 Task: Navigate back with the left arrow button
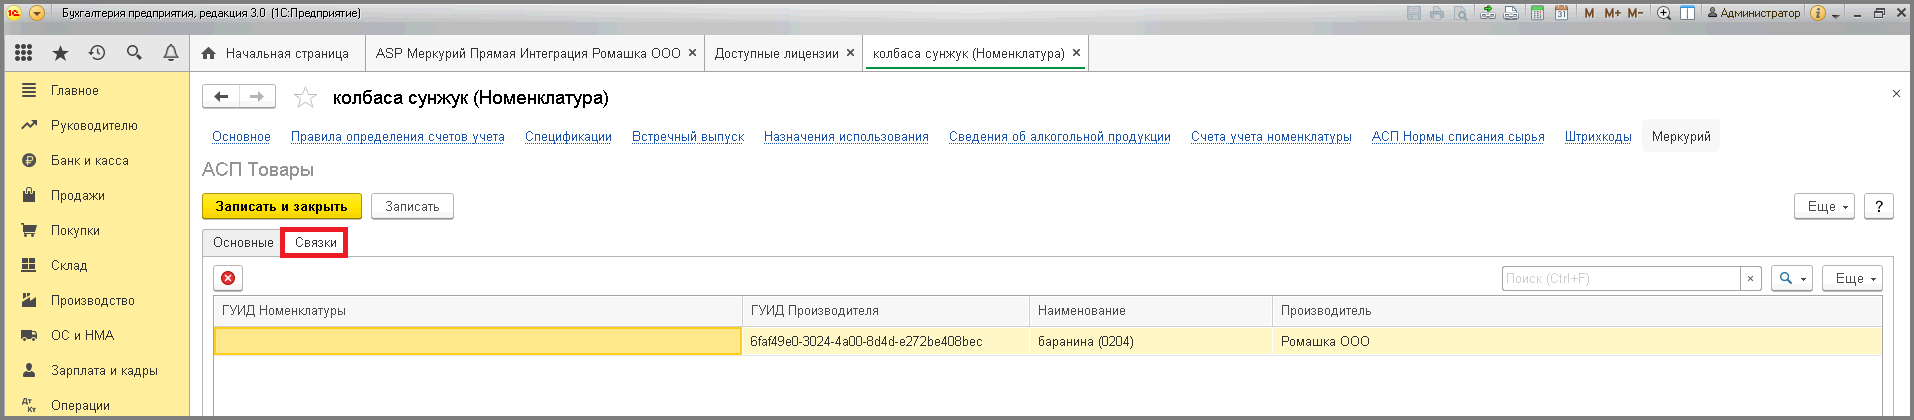click(221, 96)
